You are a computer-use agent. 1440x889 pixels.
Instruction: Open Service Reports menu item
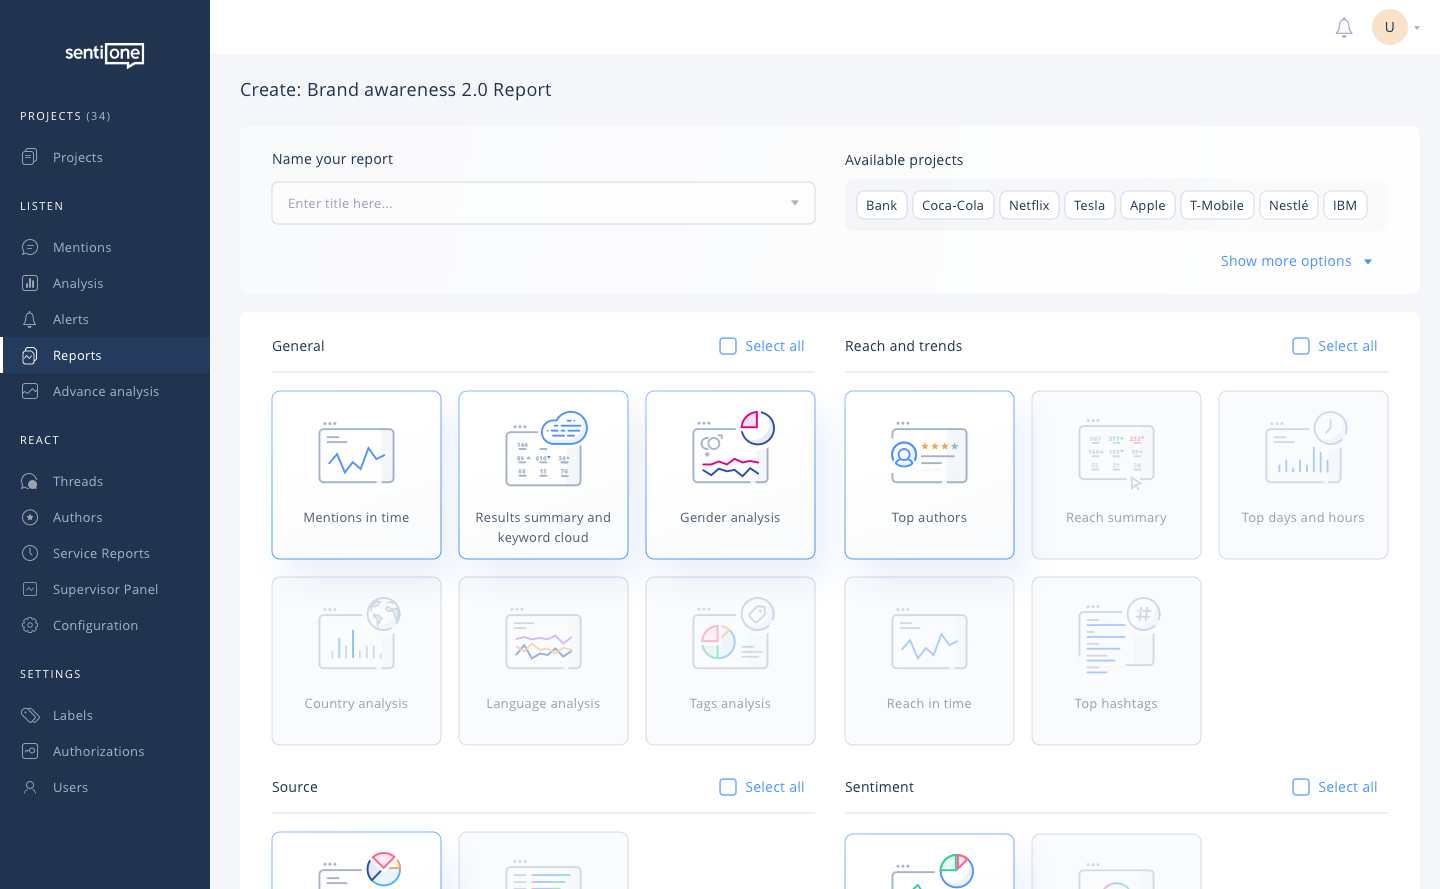click(x=101, y=553)
